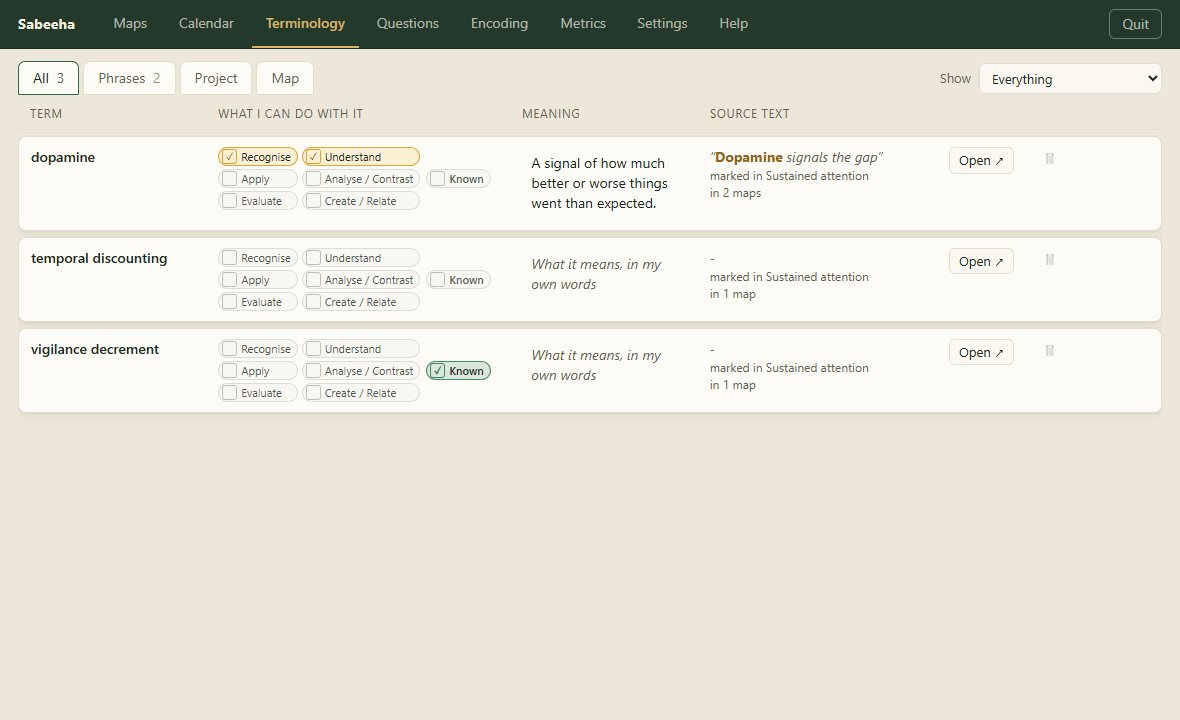
Task: Select the All terms tab
Action: (x=48, y=78)
